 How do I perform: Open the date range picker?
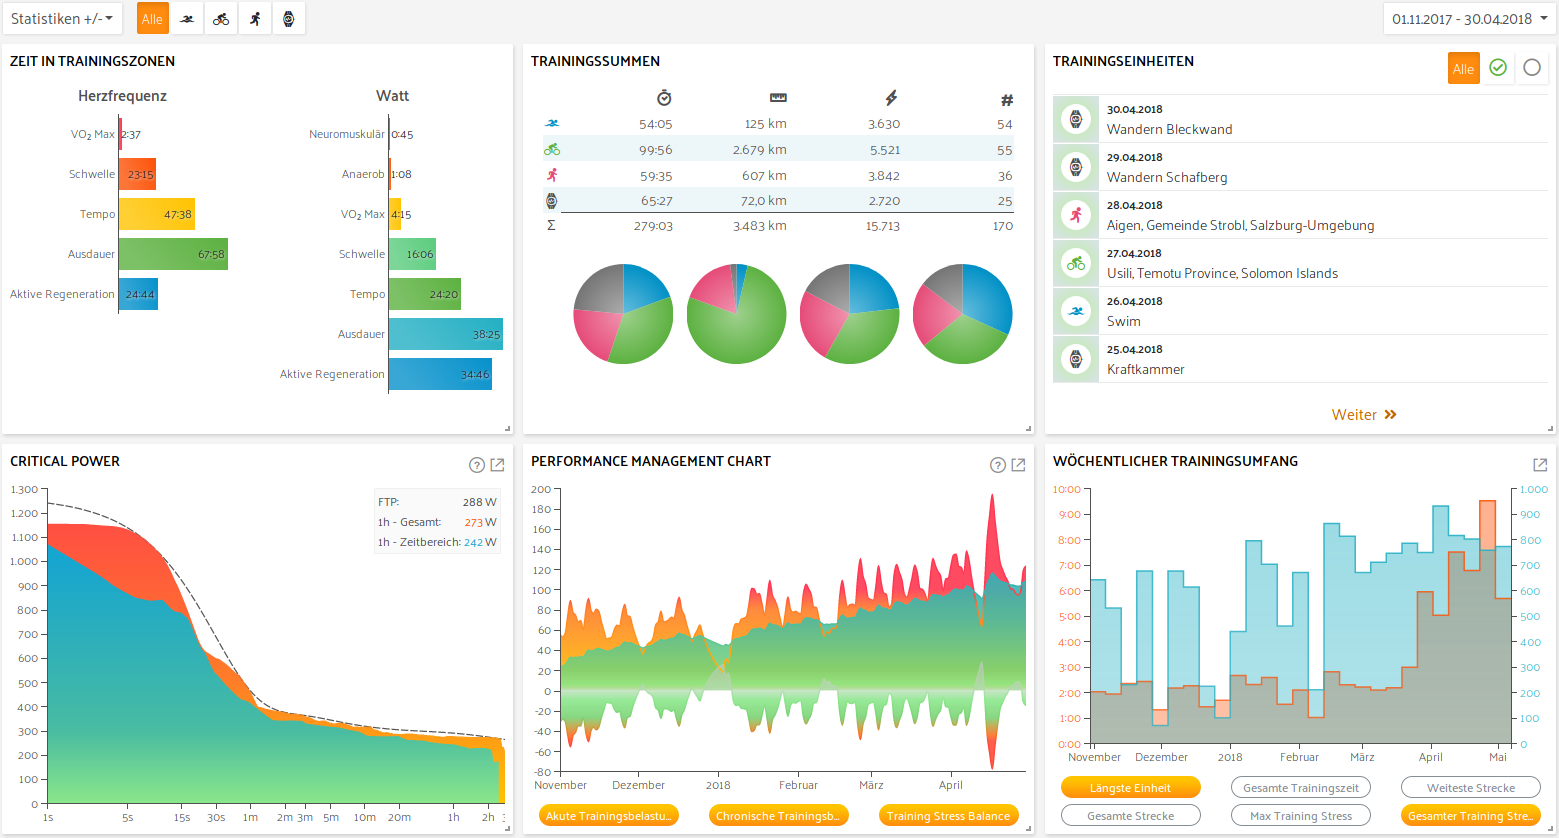[x=1468, y=19]
